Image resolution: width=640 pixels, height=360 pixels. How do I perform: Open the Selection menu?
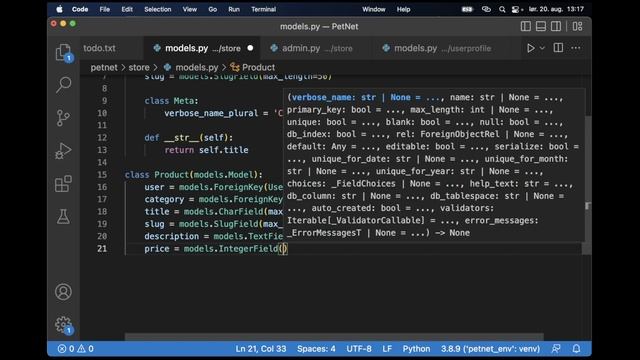(158, 9)
